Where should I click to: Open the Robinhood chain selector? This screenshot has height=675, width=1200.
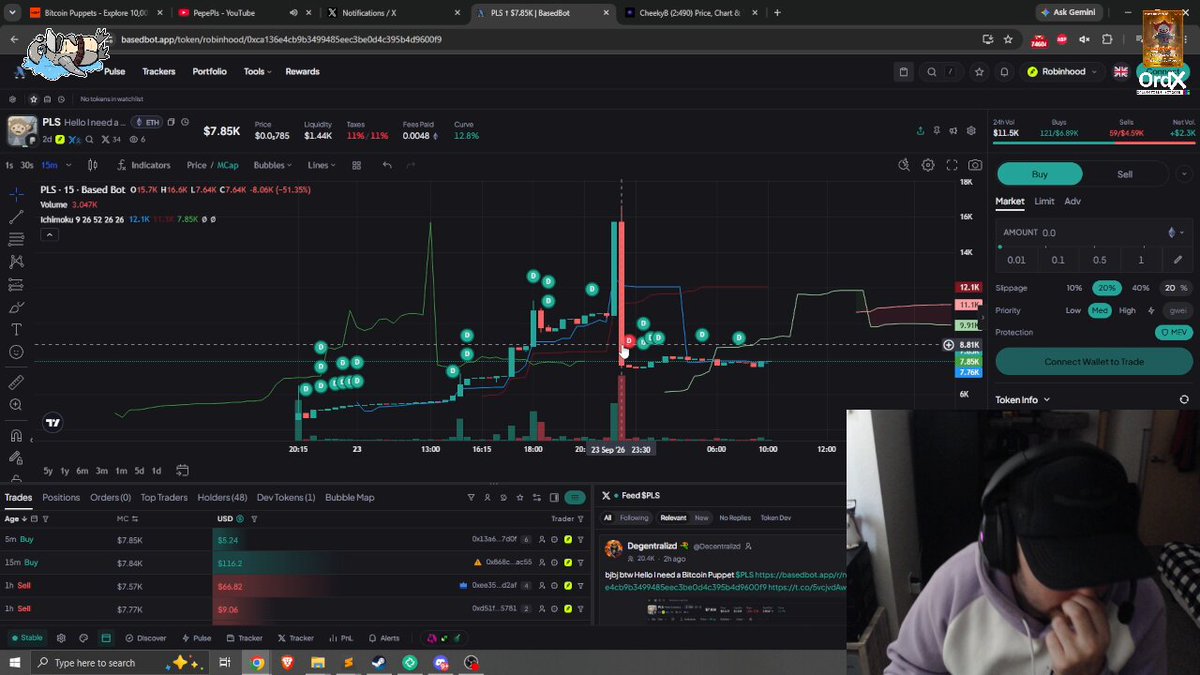point(1064,72)
